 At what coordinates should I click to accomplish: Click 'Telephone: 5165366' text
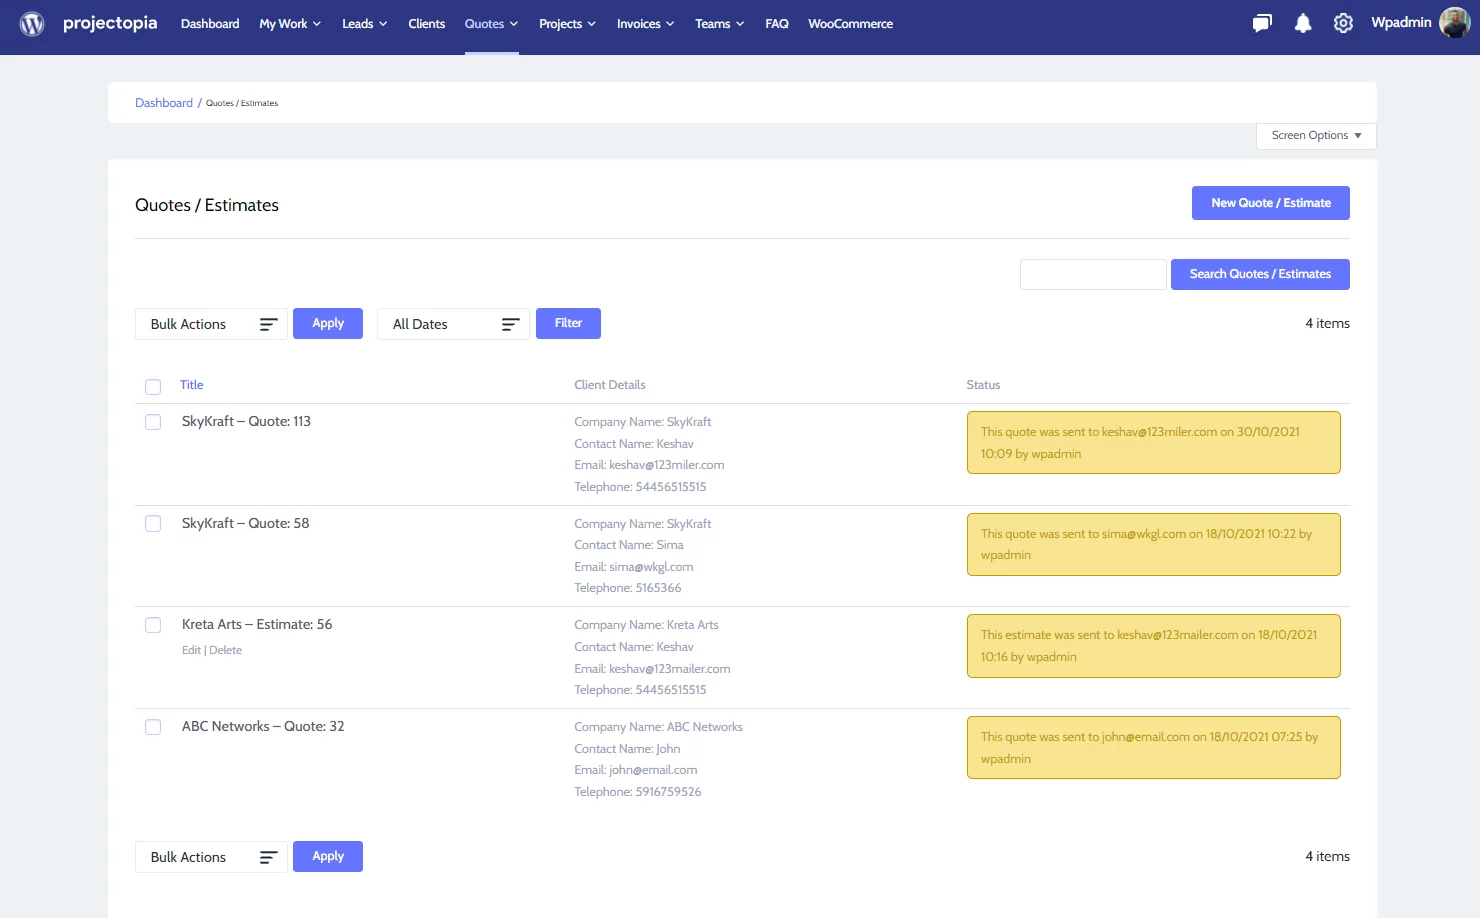click(628, 588)
